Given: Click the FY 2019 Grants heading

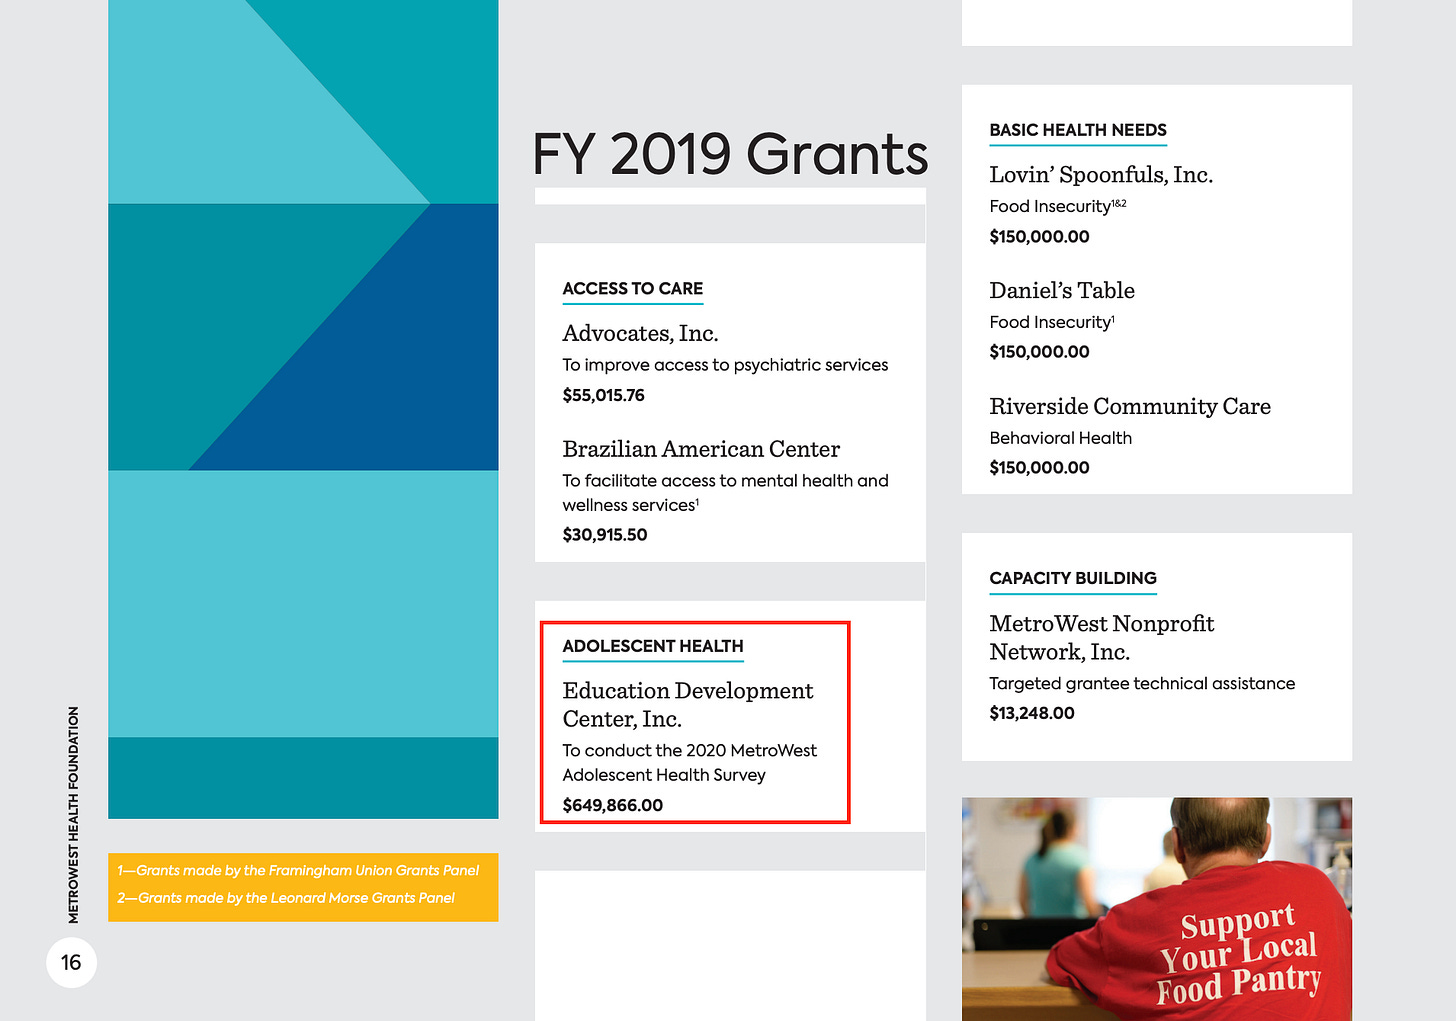Looking at the screenshot, I should point(730,154).
